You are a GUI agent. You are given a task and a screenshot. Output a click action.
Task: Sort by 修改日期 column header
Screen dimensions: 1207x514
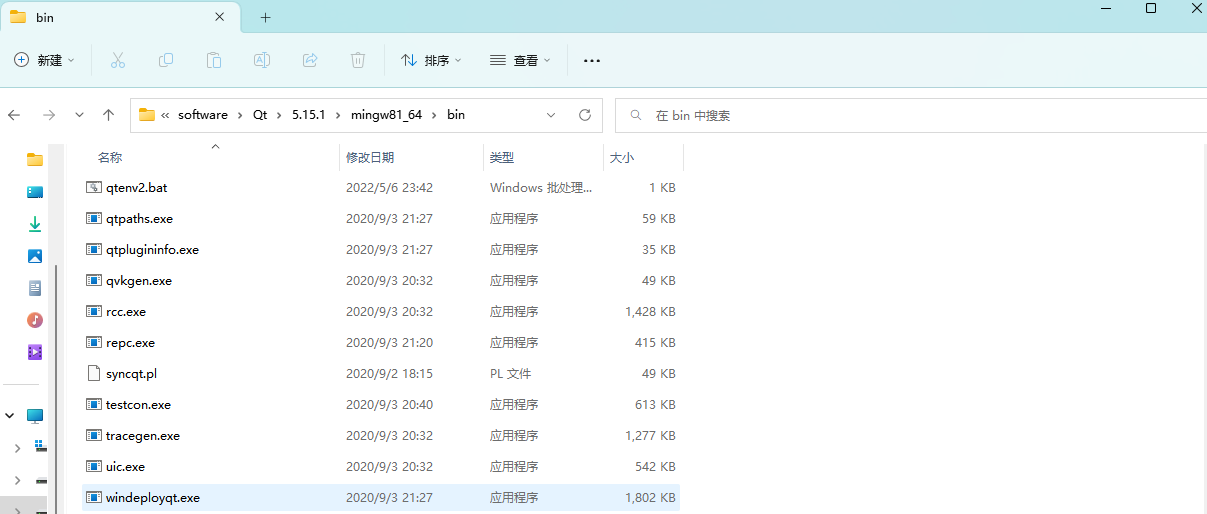click(x=370, y=157)
